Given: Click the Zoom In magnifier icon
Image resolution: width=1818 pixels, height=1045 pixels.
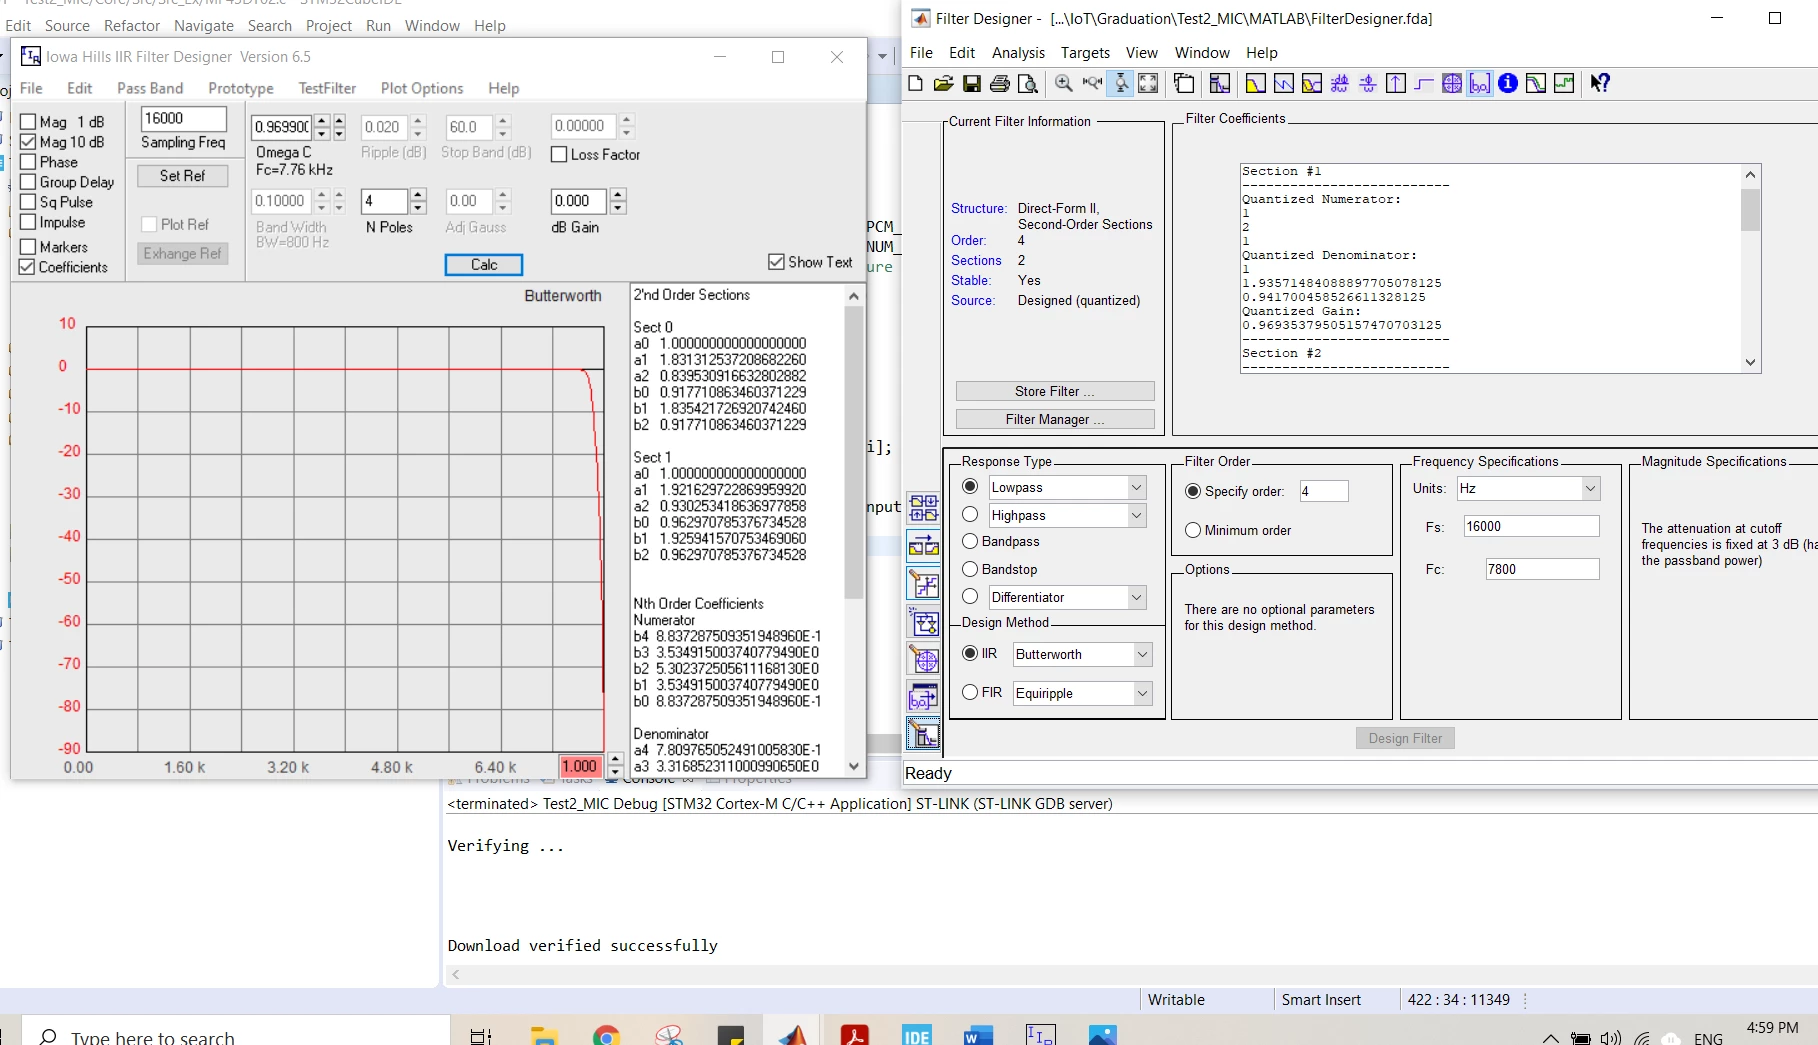Looking at the screenshot, I should (1064, 83).
